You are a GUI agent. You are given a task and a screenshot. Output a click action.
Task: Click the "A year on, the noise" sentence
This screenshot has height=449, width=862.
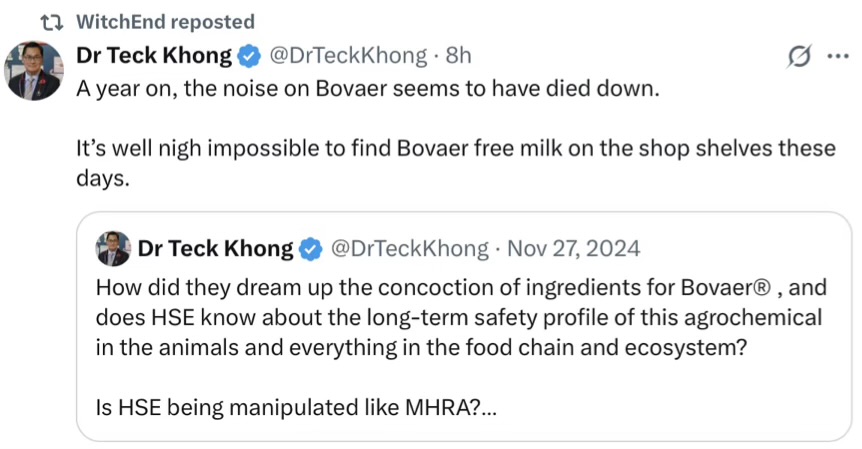coord(369,87)
